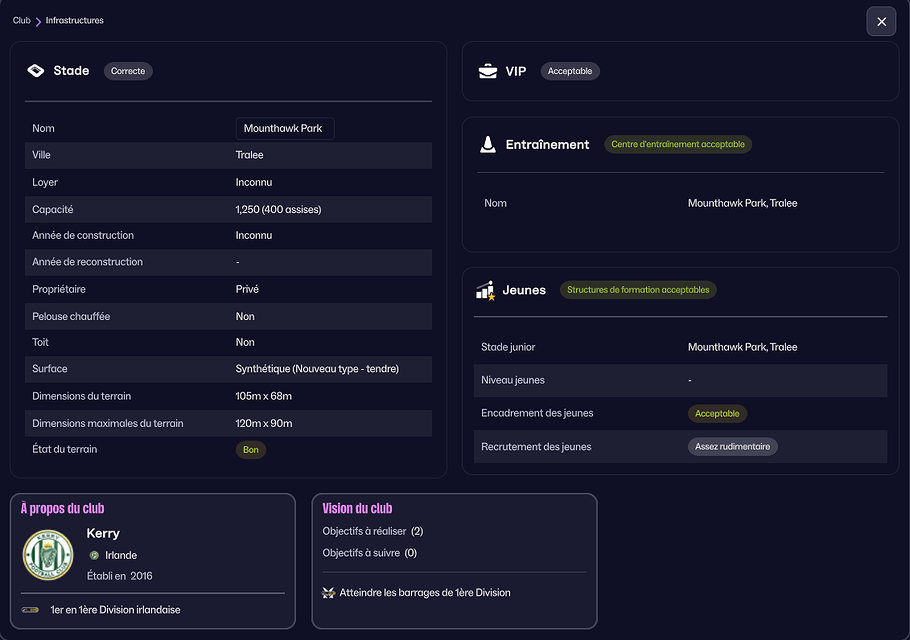The height and width of the screenshot is (640, 910).
Task: Go back to Club in the breadcrumb
Action: 21,20
